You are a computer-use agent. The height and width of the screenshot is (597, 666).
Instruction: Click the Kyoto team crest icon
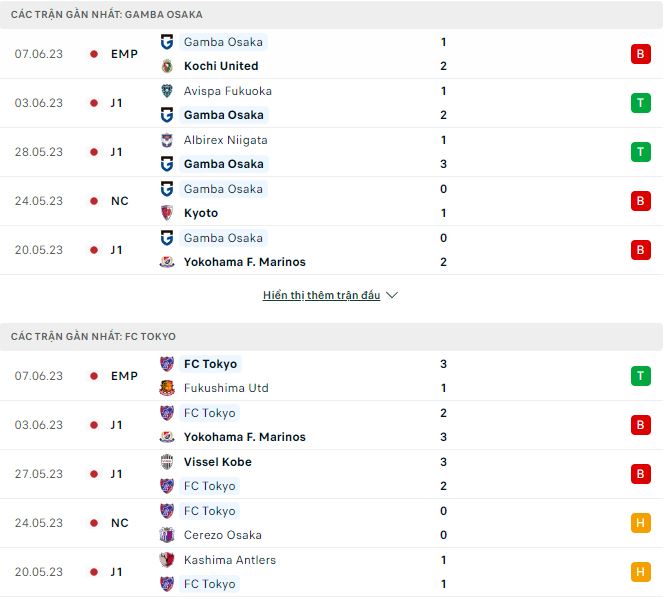[167, 213]
